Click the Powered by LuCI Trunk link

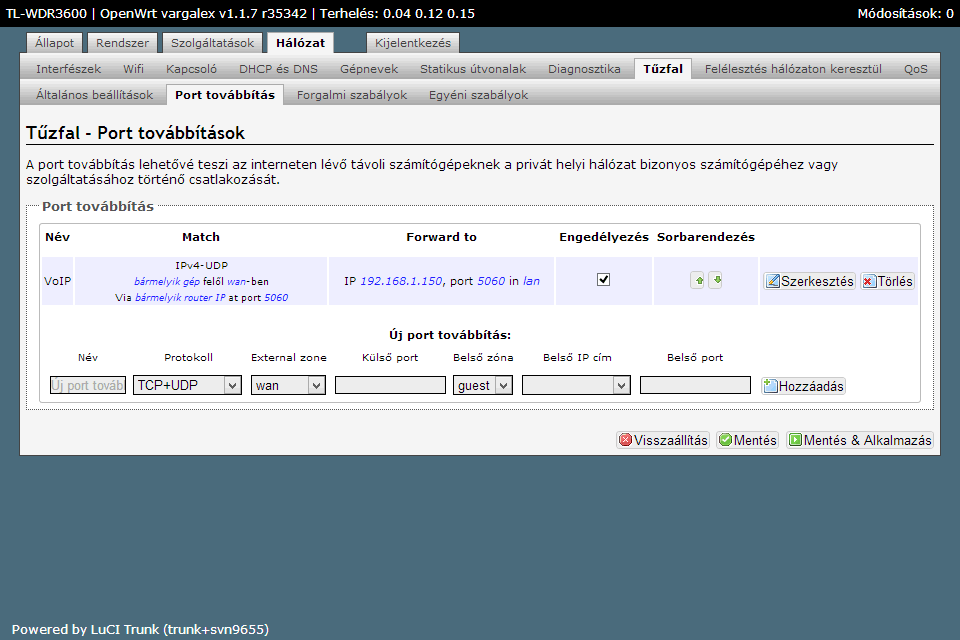(140, 630)
